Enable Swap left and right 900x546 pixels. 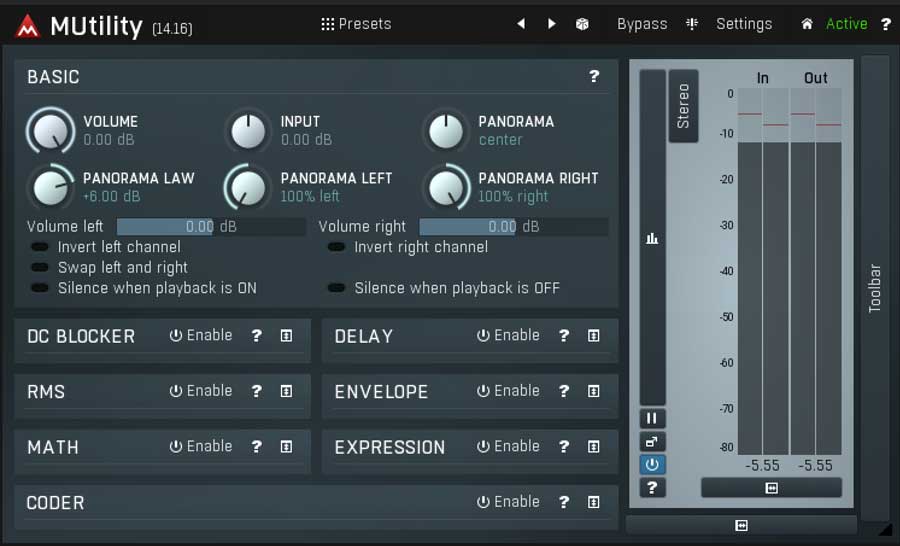pos(40,268)
